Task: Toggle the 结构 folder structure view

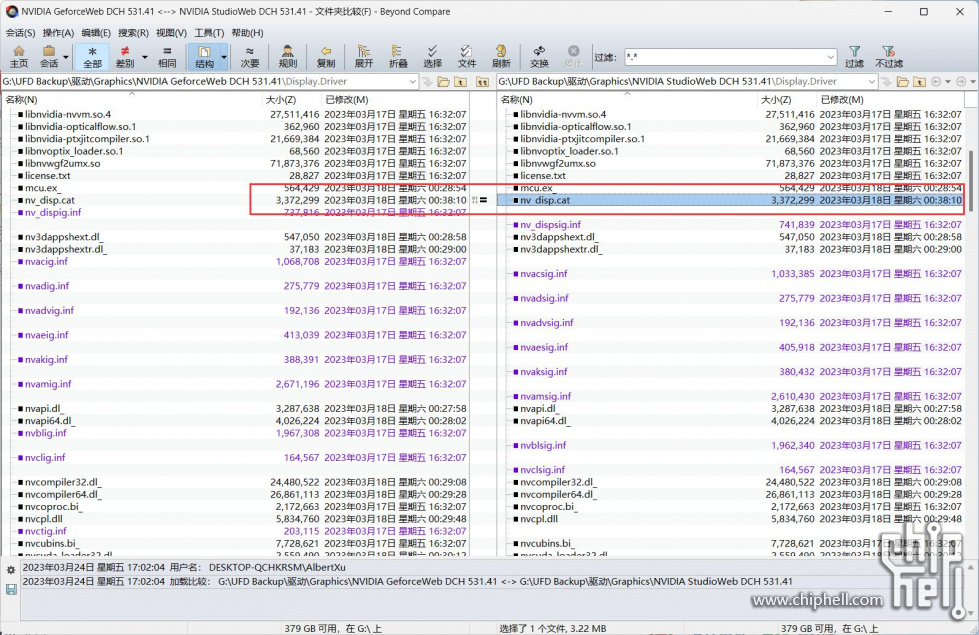Action: (204, 57)
